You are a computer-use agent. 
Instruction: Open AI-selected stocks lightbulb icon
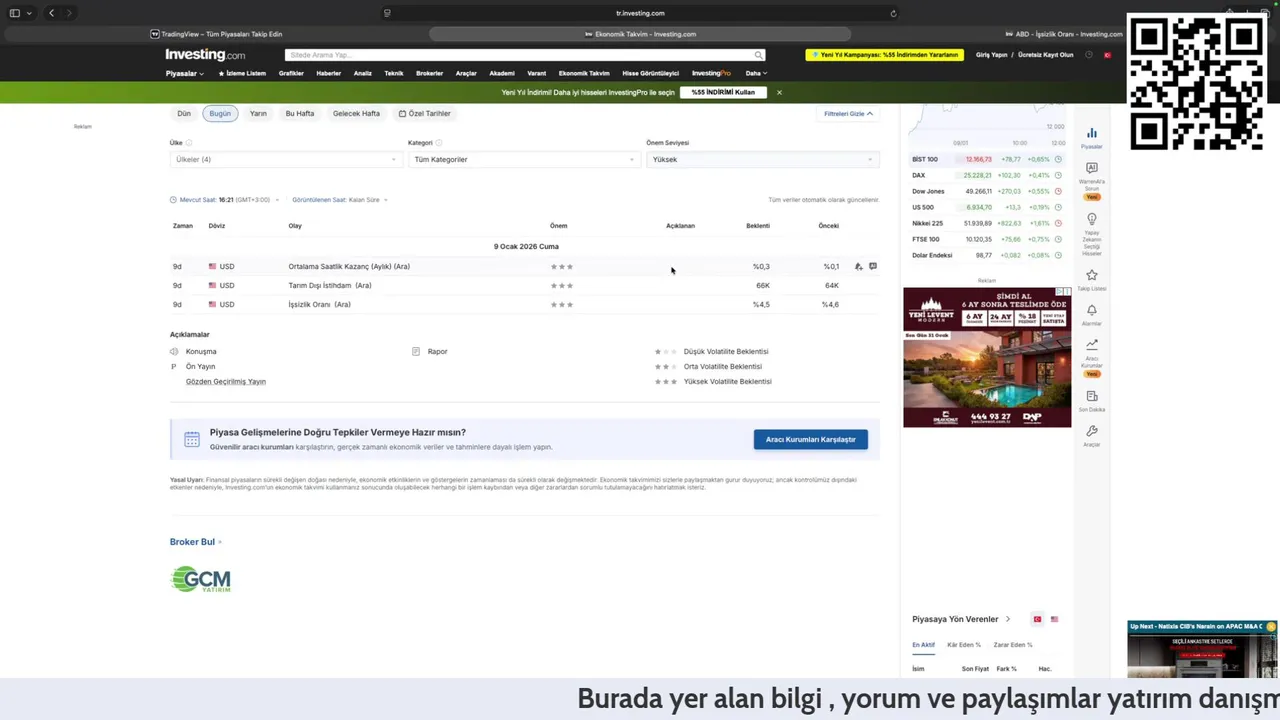pos(1091,219)
